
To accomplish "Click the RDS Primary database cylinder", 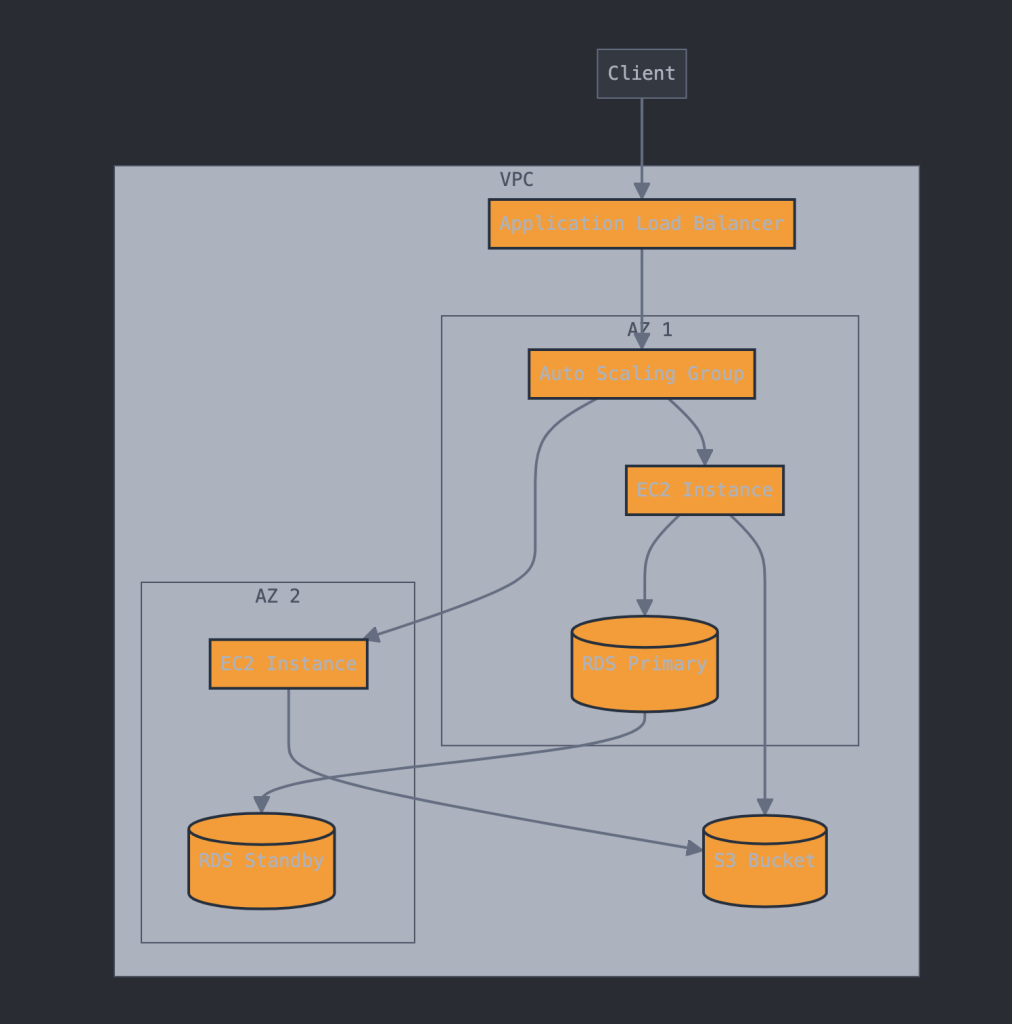I will 644,664.
